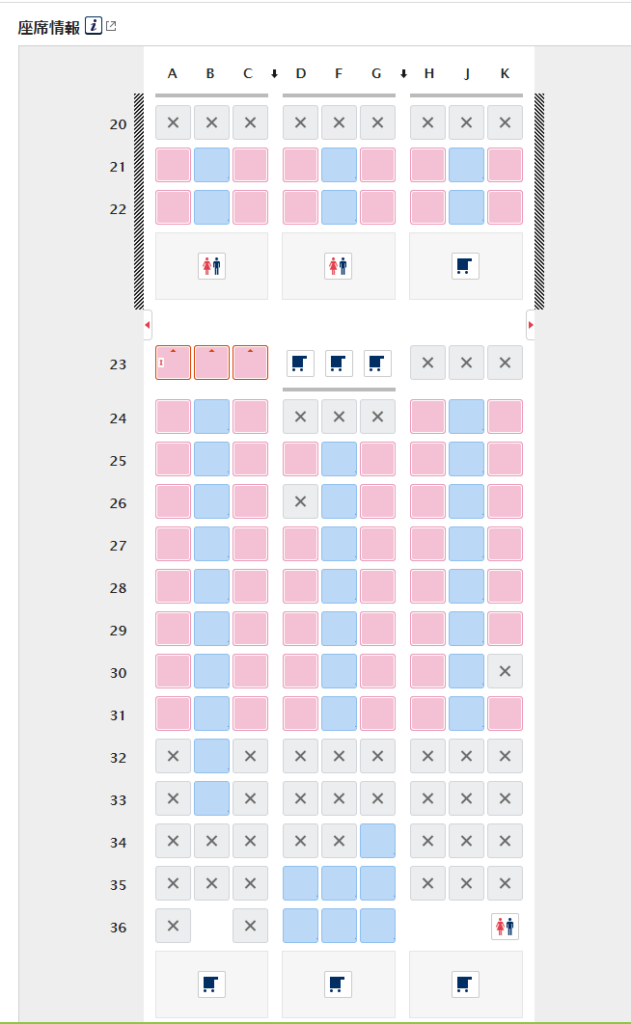Select pink window seat 25K

505,460
